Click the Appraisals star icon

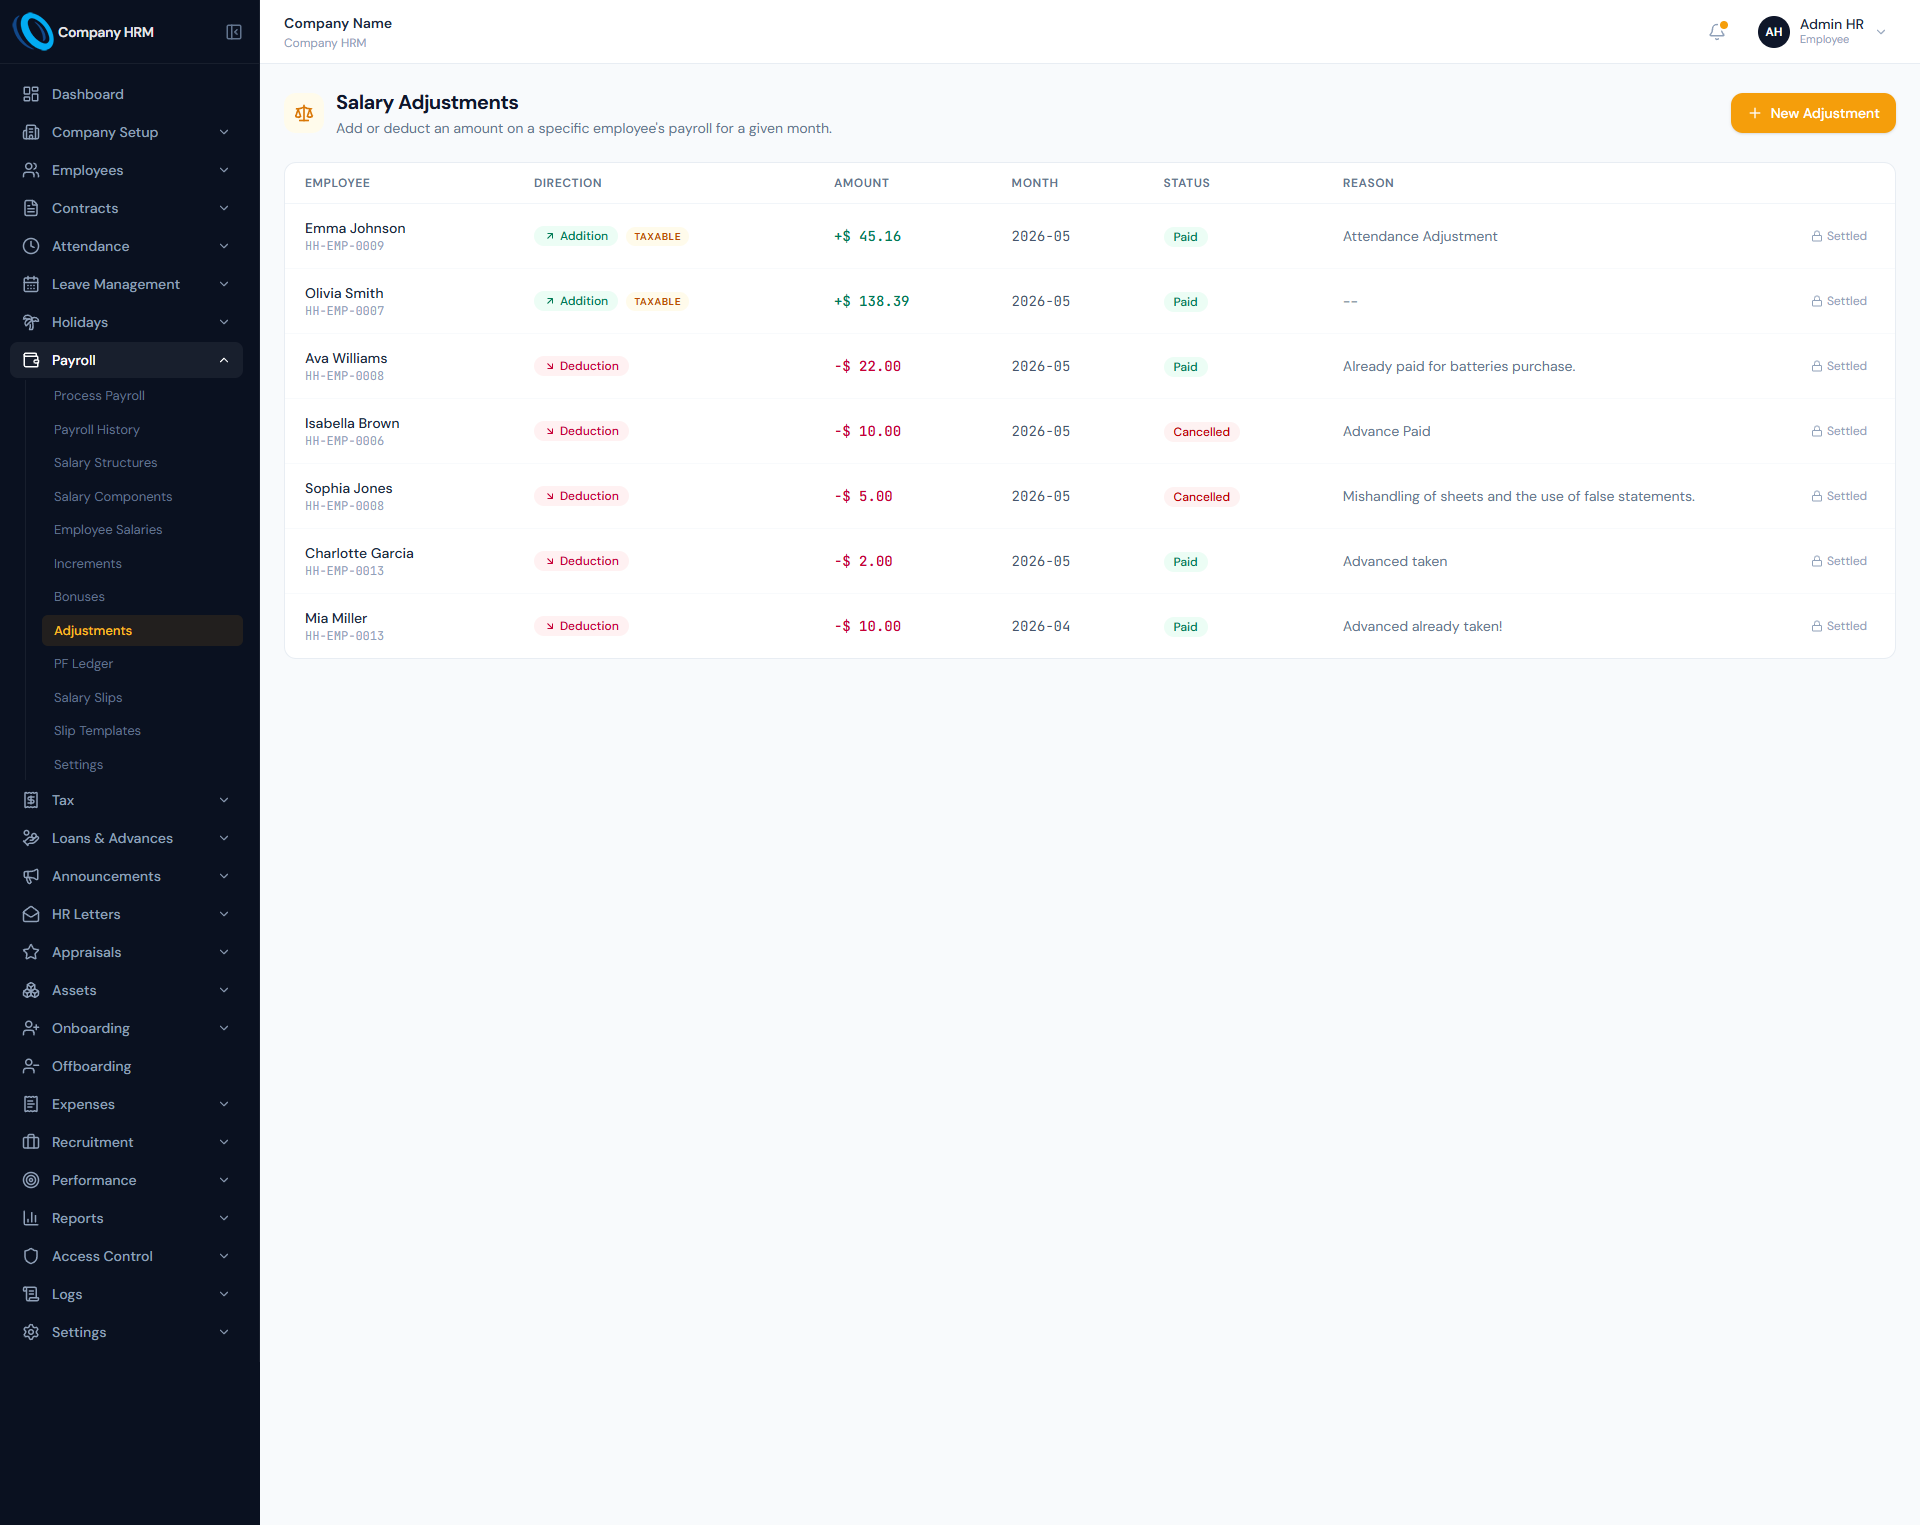(31, 952)
